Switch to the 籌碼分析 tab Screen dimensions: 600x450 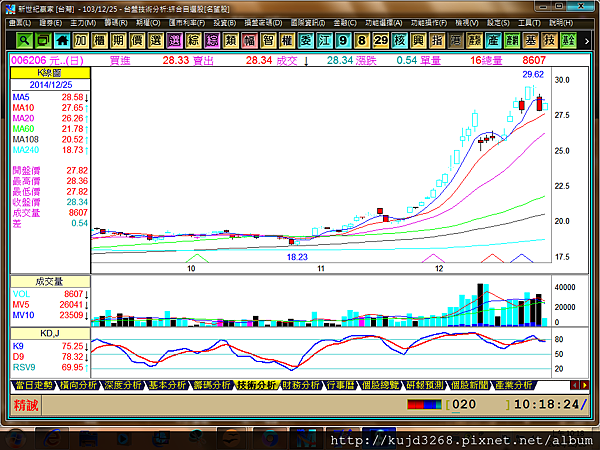(212, 385)
